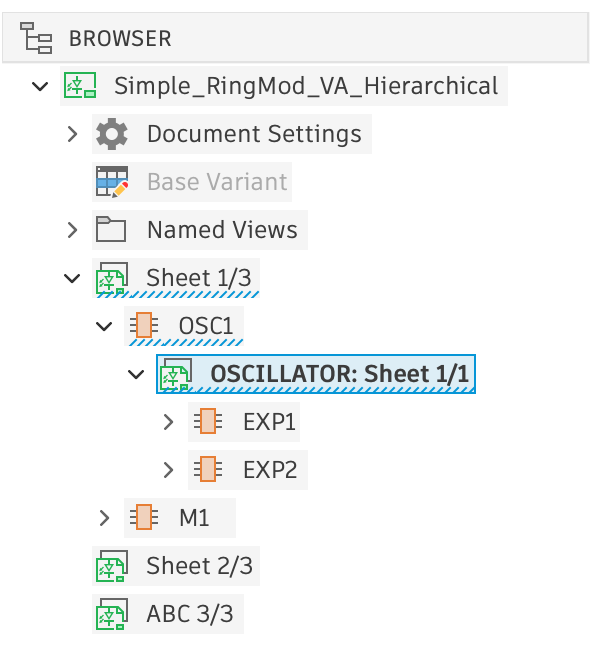Click the EXP2 module icon
This screenshot has width=600, height=670.
point(208,470)
